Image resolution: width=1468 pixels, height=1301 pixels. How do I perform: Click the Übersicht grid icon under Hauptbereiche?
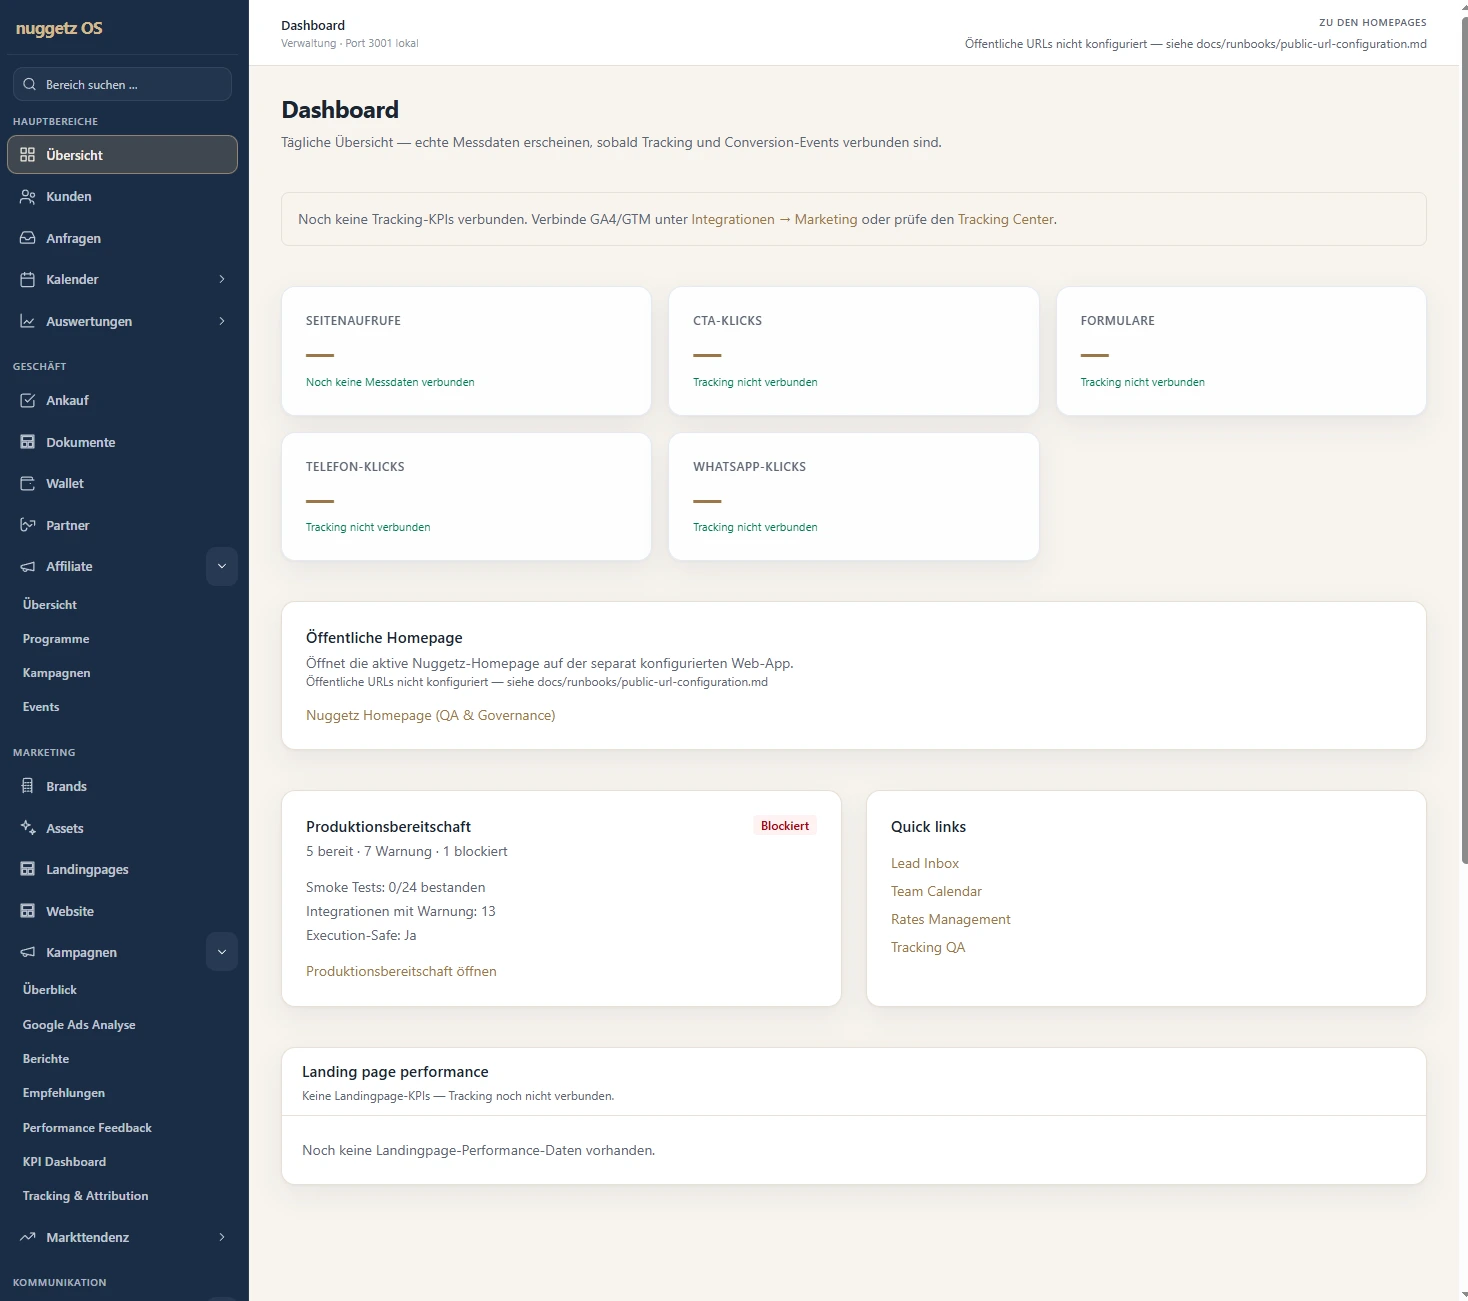click(28, 155)
